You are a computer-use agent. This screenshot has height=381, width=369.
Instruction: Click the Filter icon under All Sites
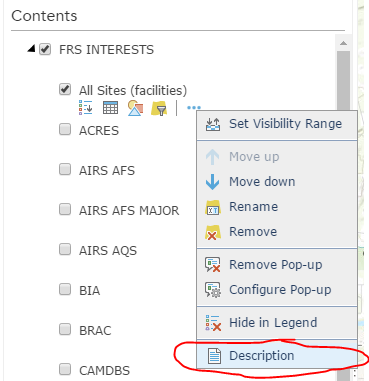(159, 108)
